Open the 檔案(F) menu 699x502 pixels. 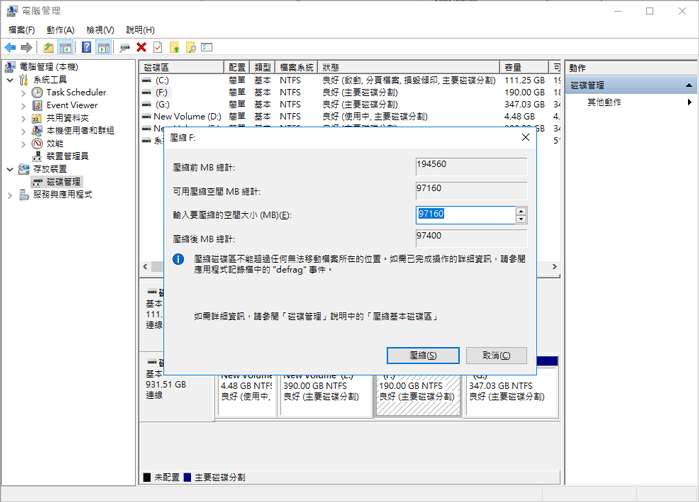pyautogui.click(x=21, y=30)
